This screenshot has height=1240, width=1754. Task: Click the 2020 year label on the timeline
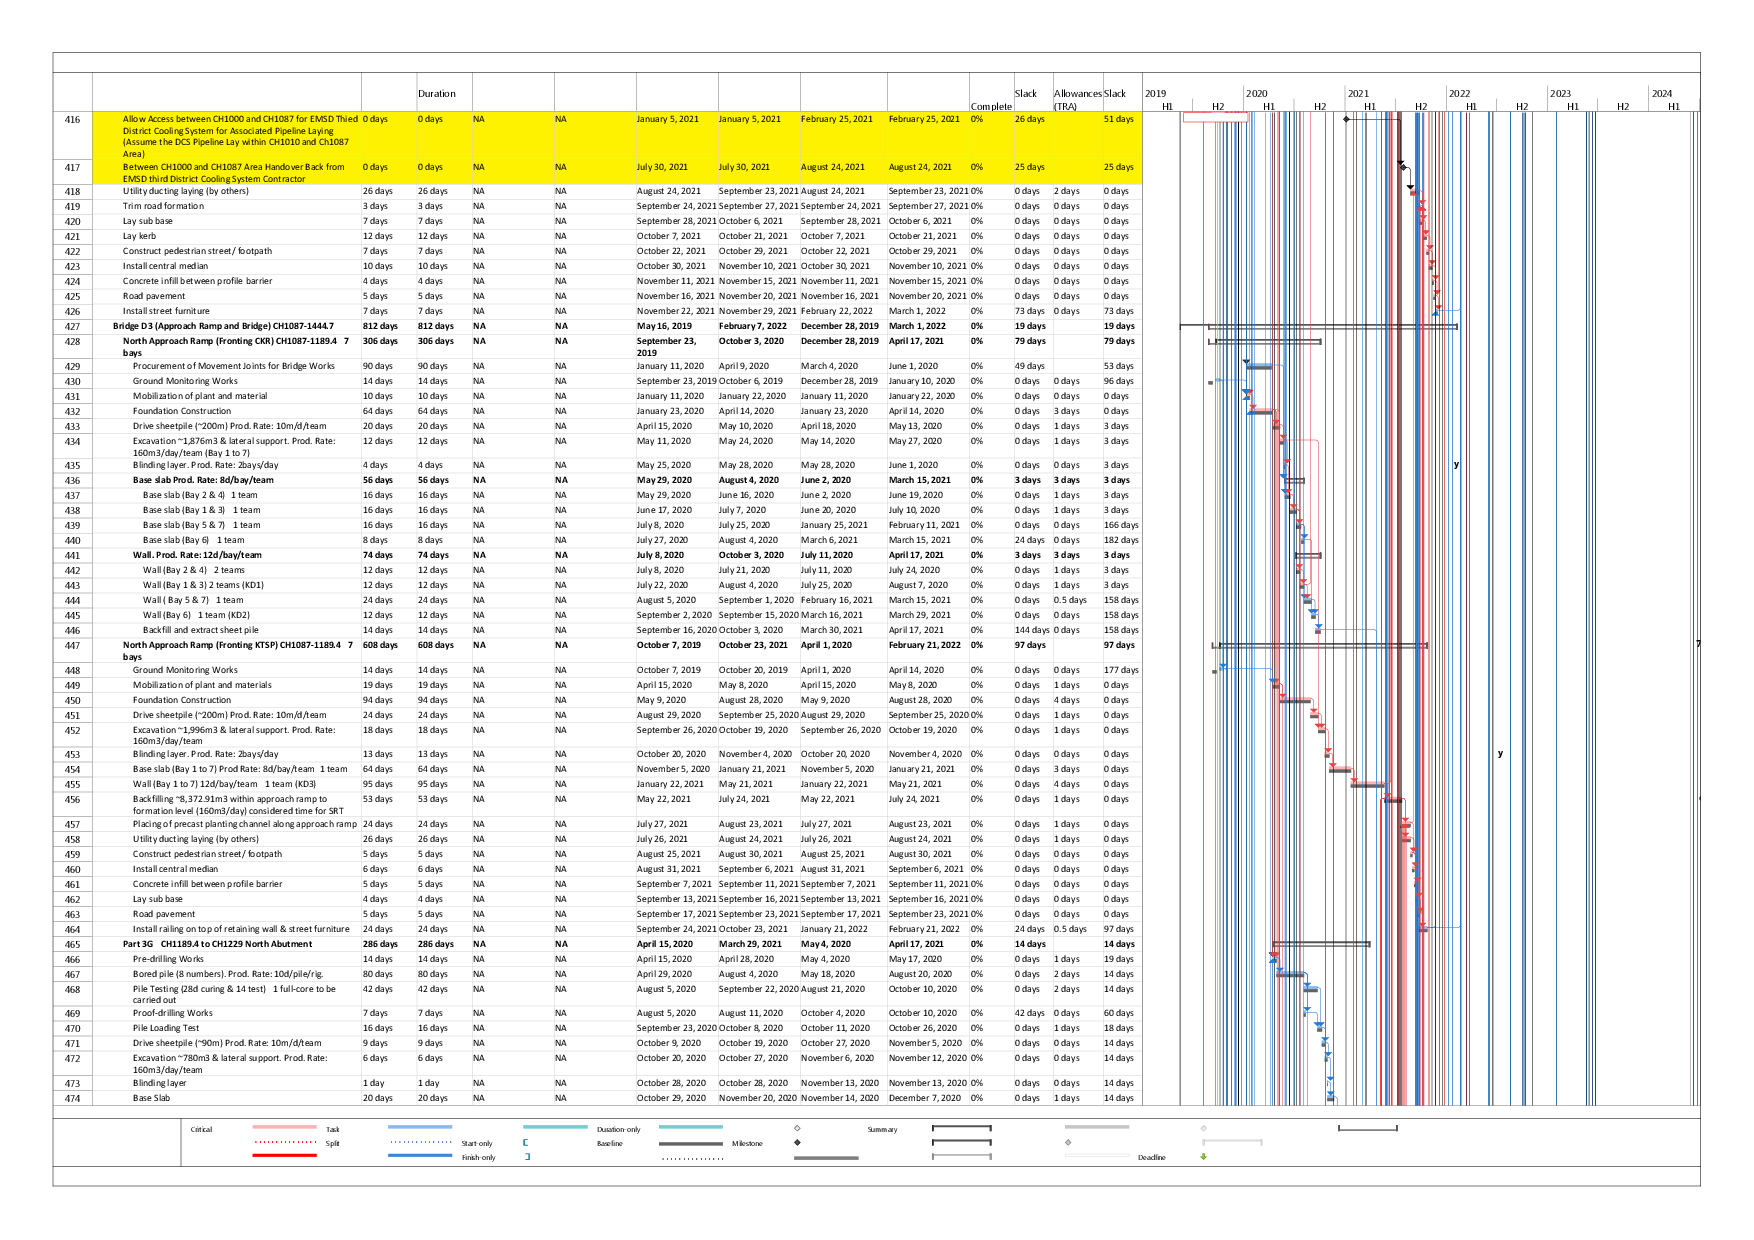[1256, 94]
